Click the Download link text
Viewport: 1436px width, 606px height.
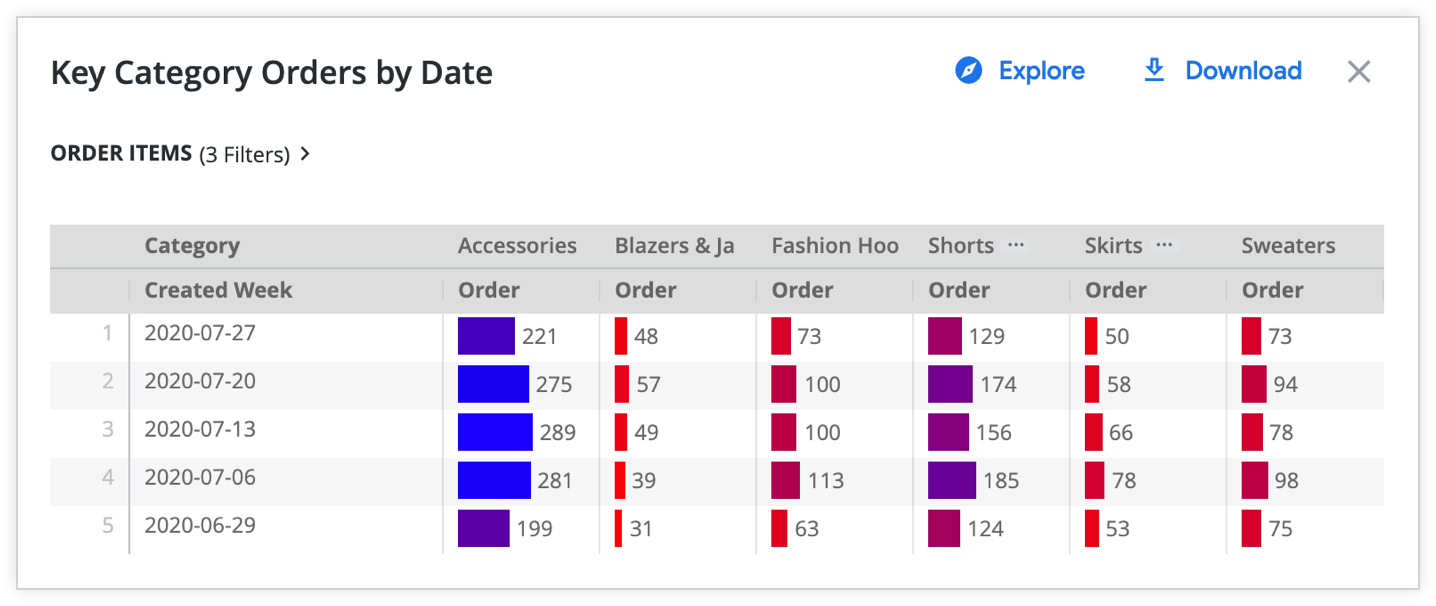[x=1243, y=71]
